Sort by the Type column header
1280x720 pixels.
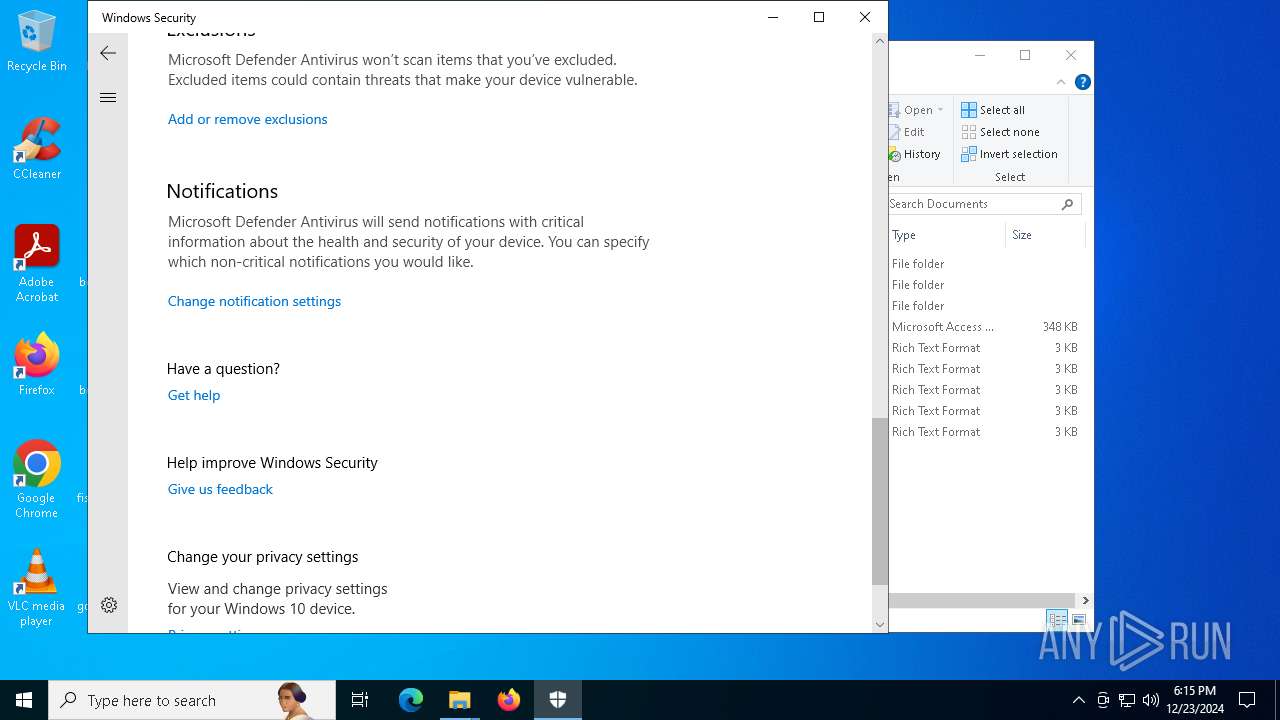click(947, 235)
